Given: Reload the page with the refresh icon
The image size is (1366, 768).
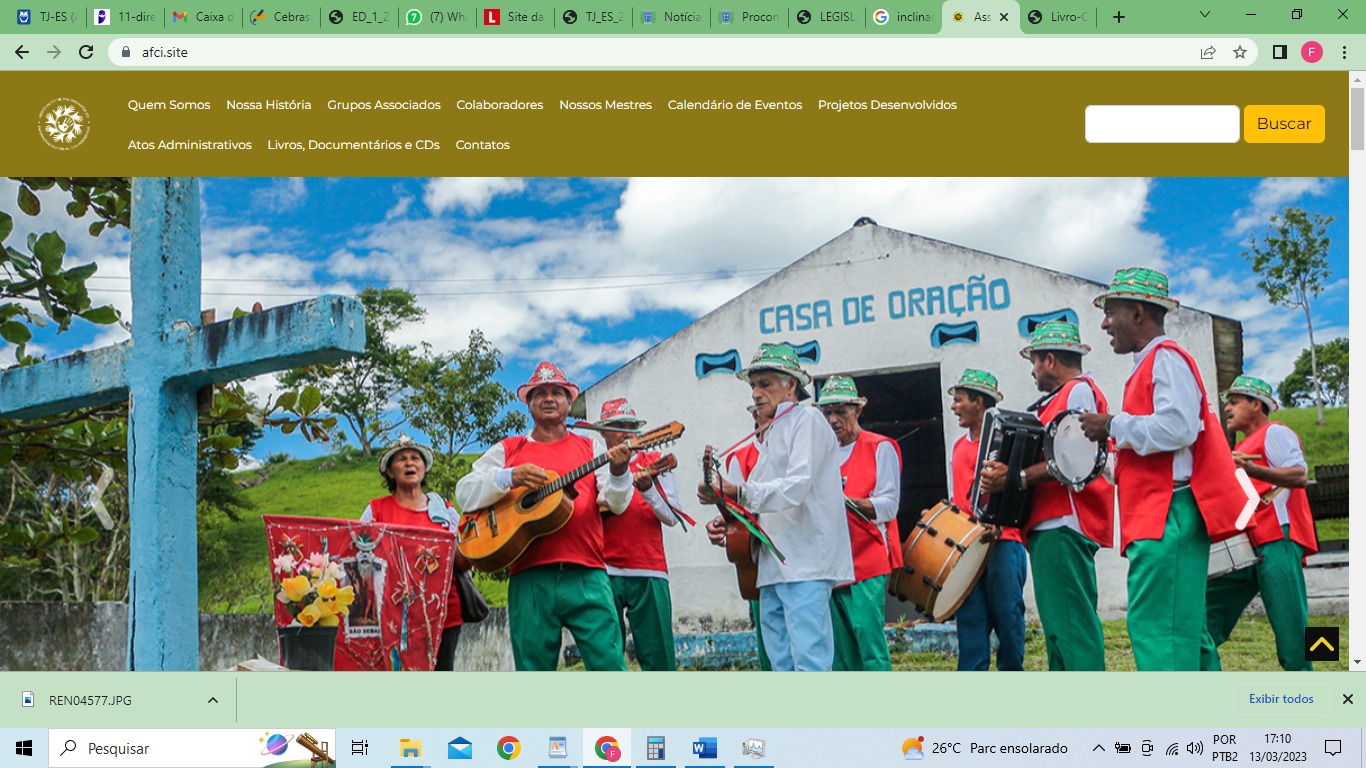Looking at the screenshot, I should coord(86,52).
